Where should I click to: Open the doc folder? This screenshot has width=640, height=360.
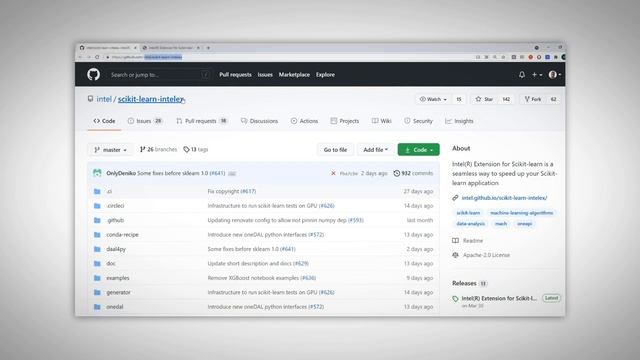[111, 264]
